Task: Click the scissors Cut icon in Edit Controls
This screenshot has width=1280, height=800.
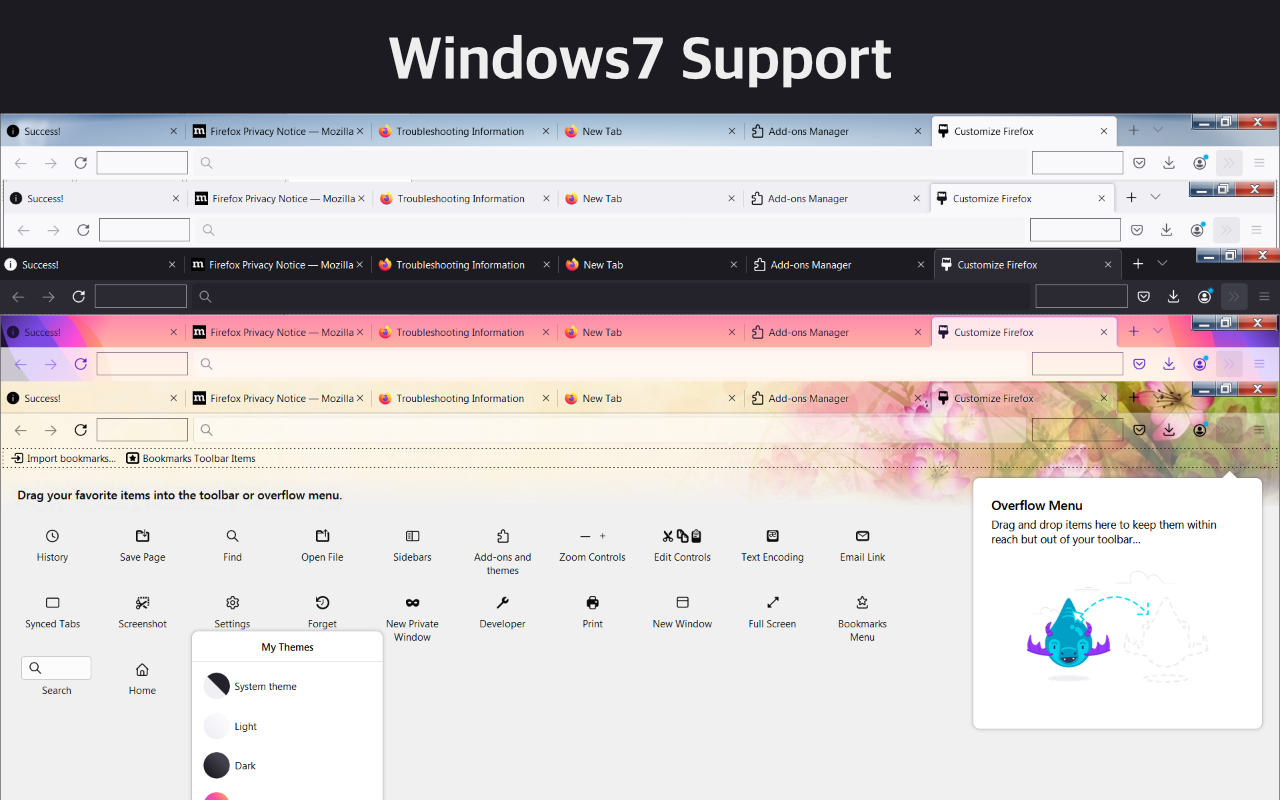Action: pyautogui.click(x=668, y=536)
